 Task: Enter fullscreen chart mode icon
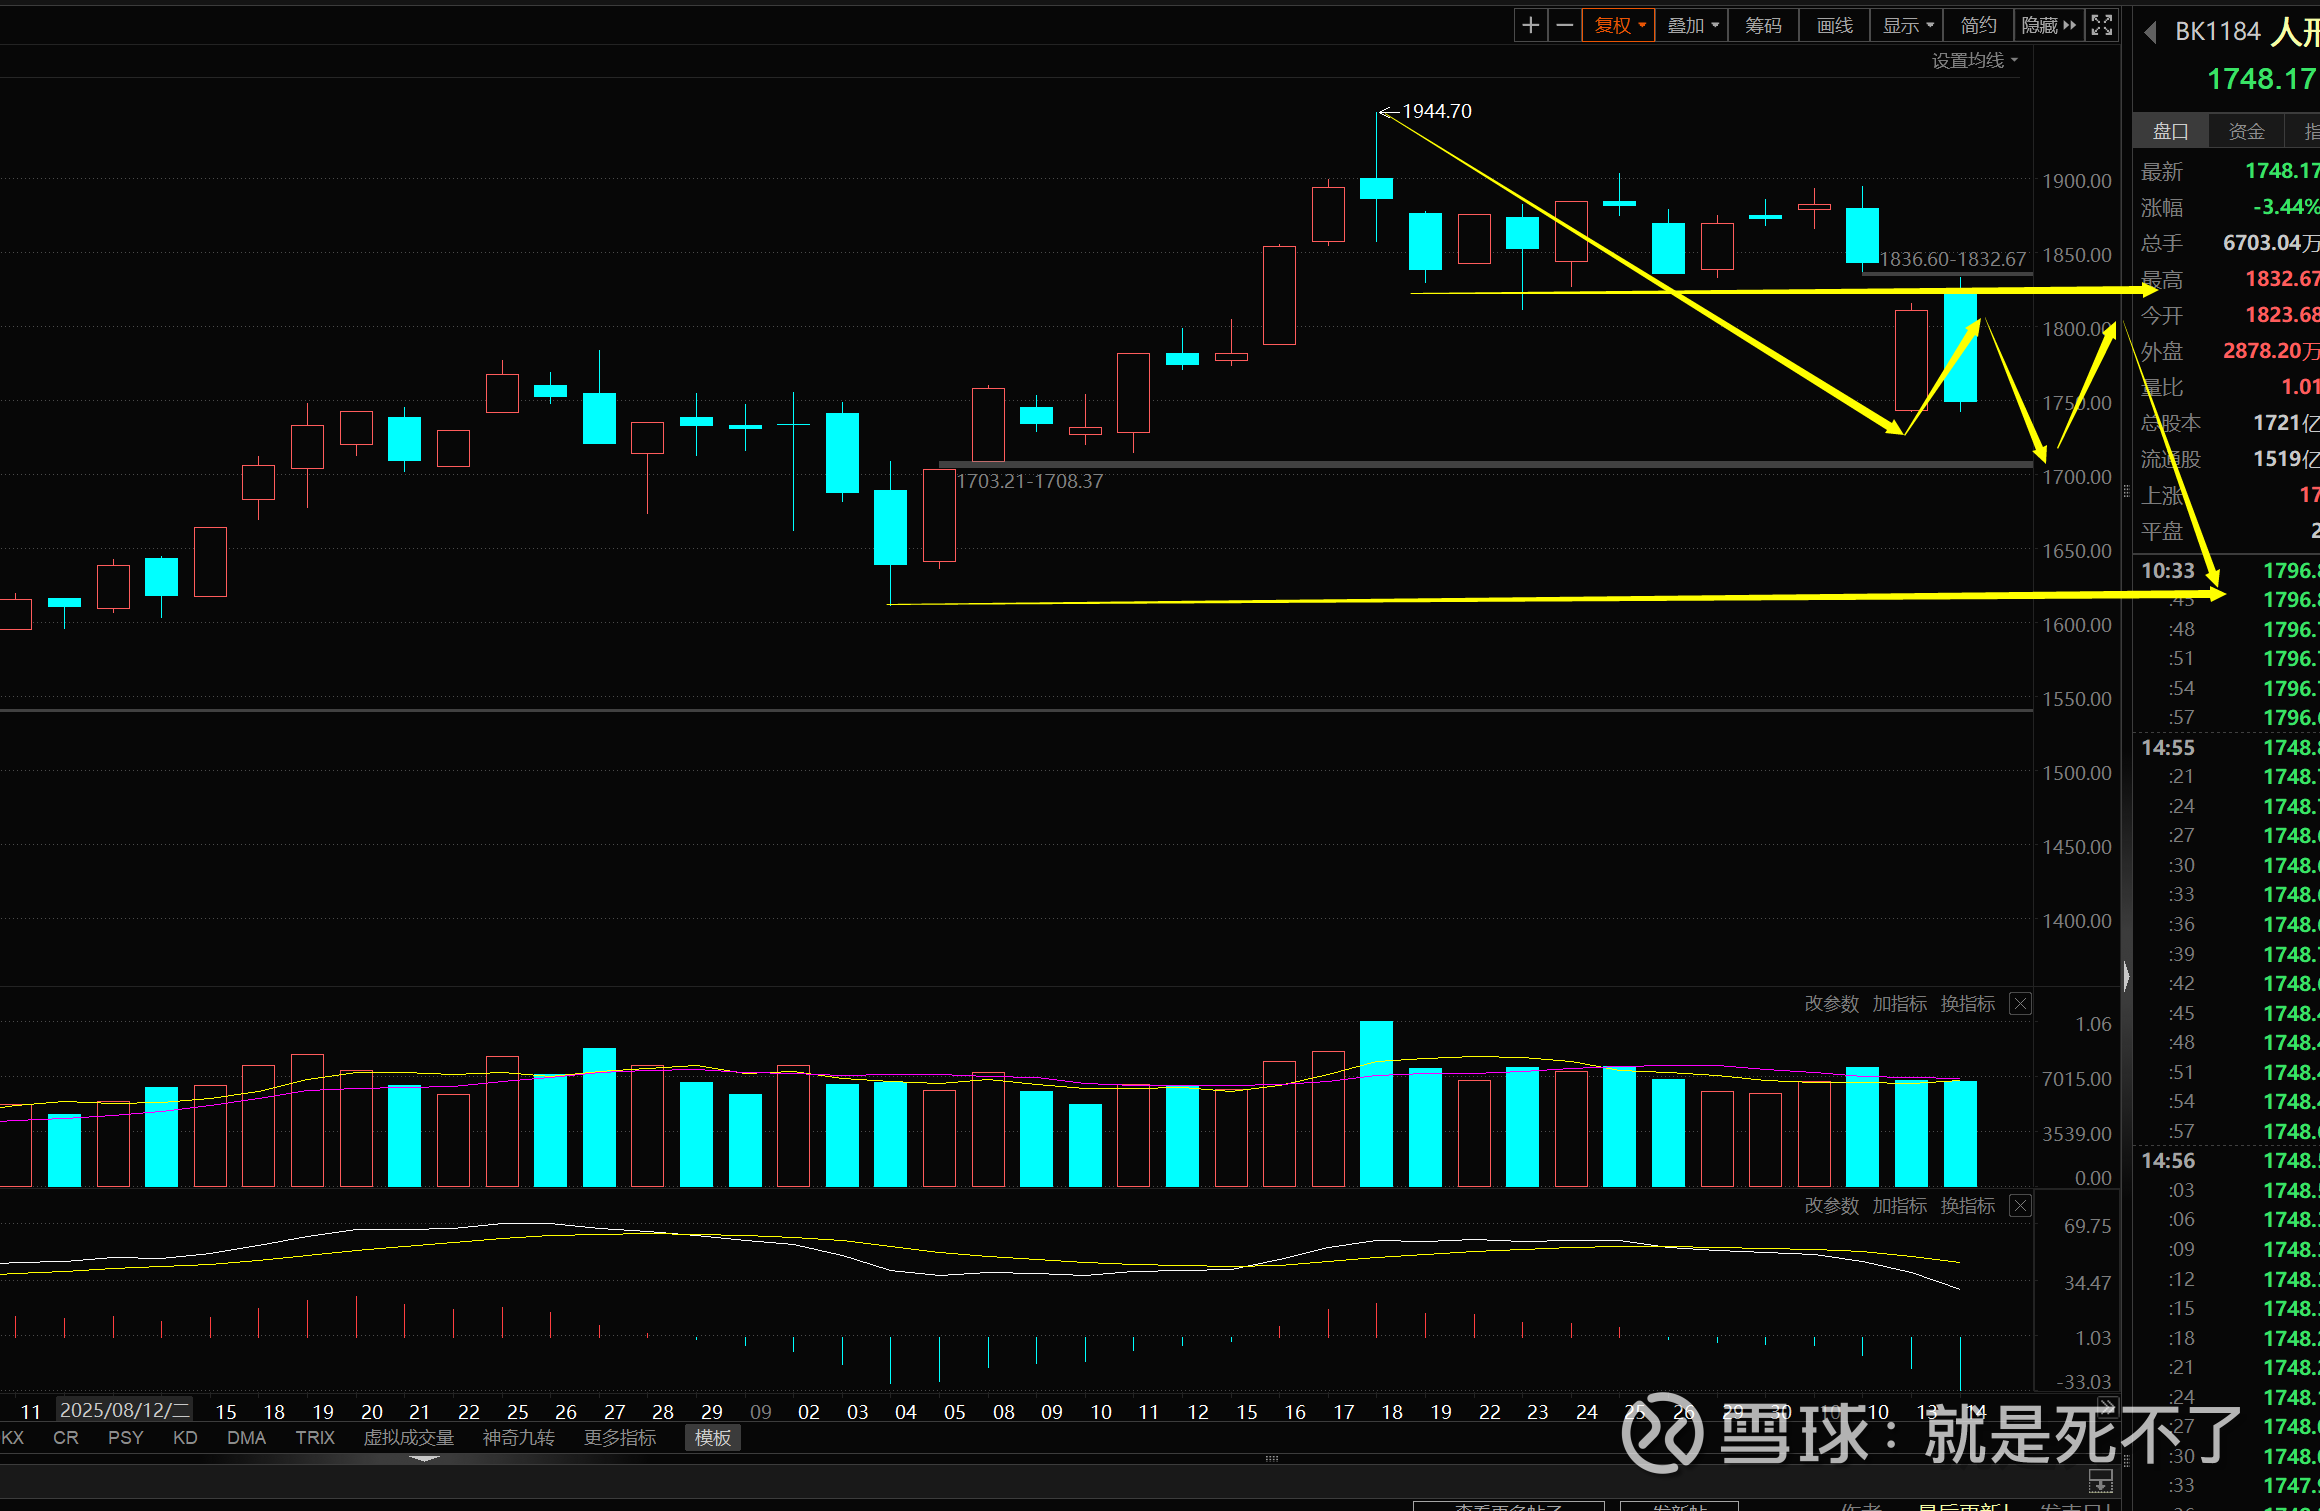coord(2102,25)
